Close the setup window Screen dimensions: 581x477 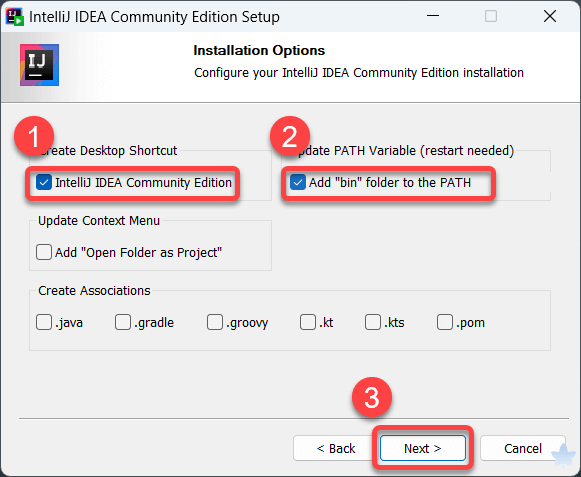click(550, 16)
